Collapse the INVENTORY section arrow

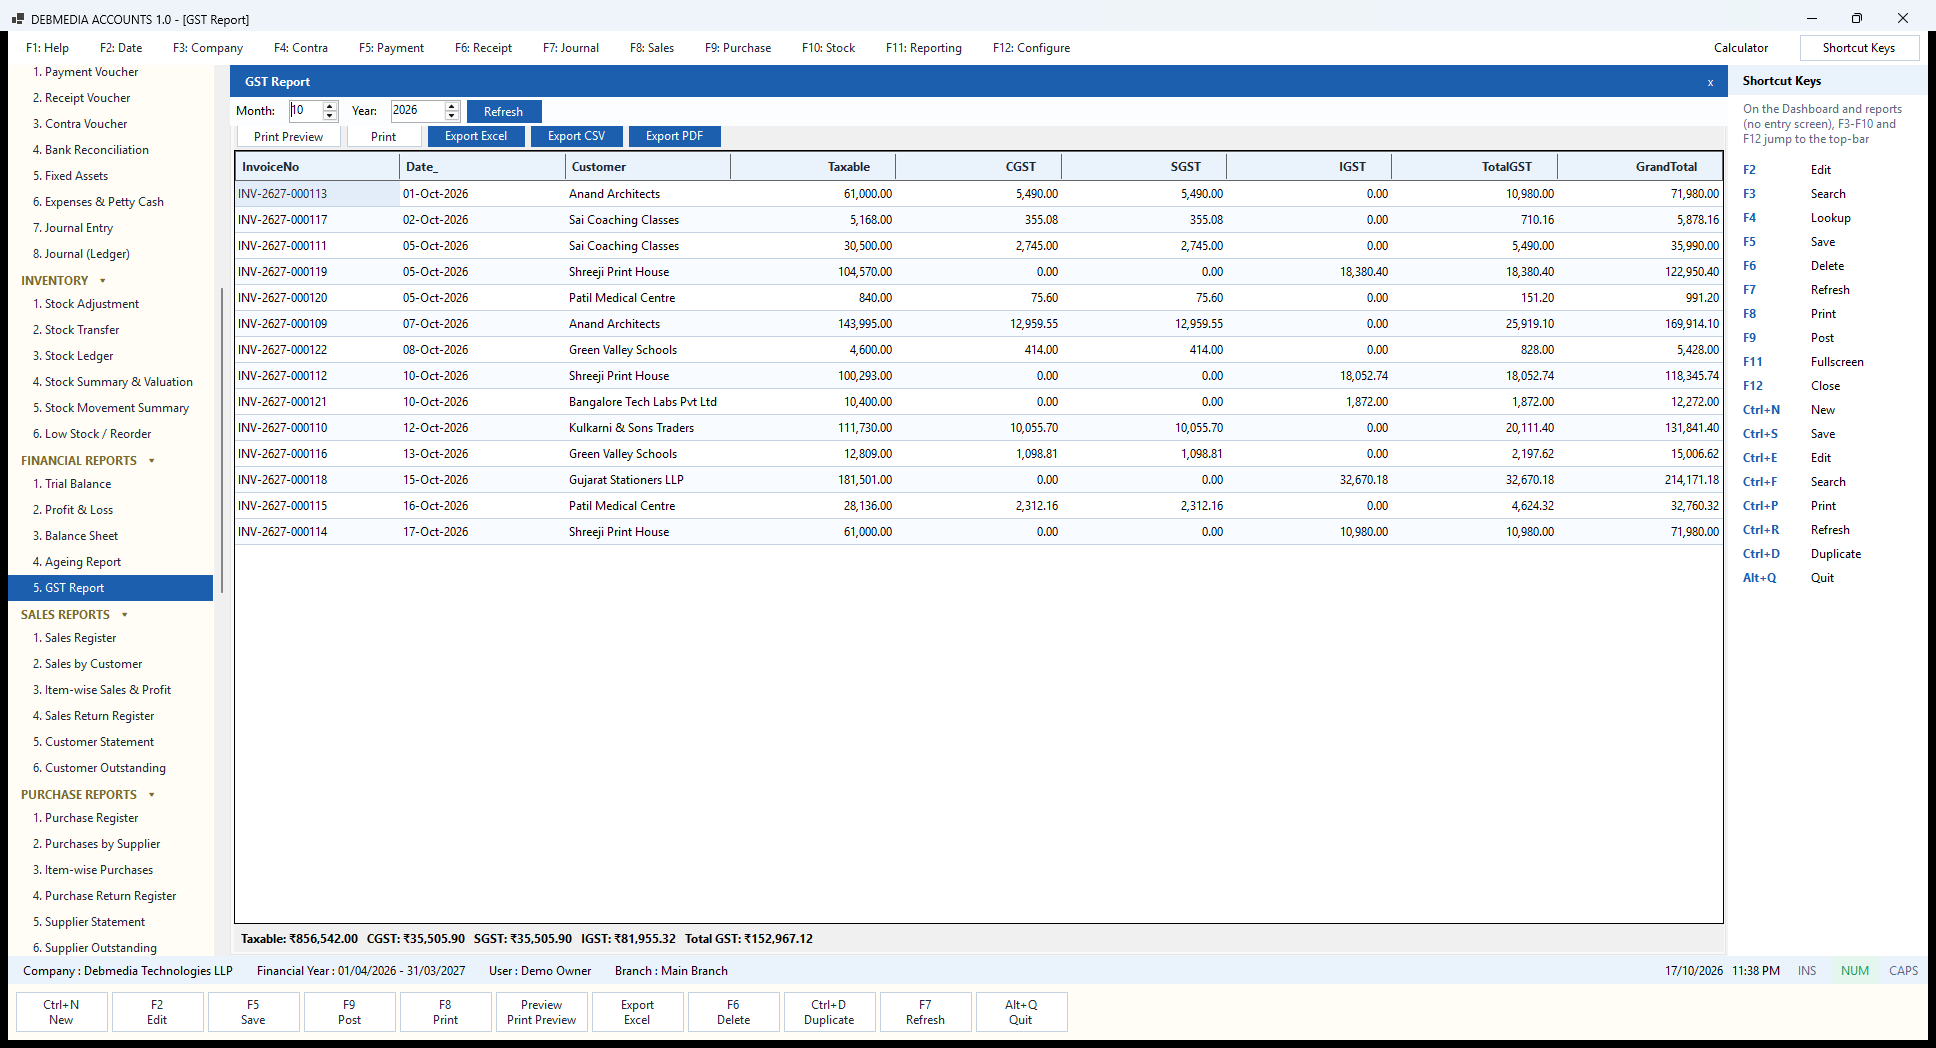tap(102, 281)
